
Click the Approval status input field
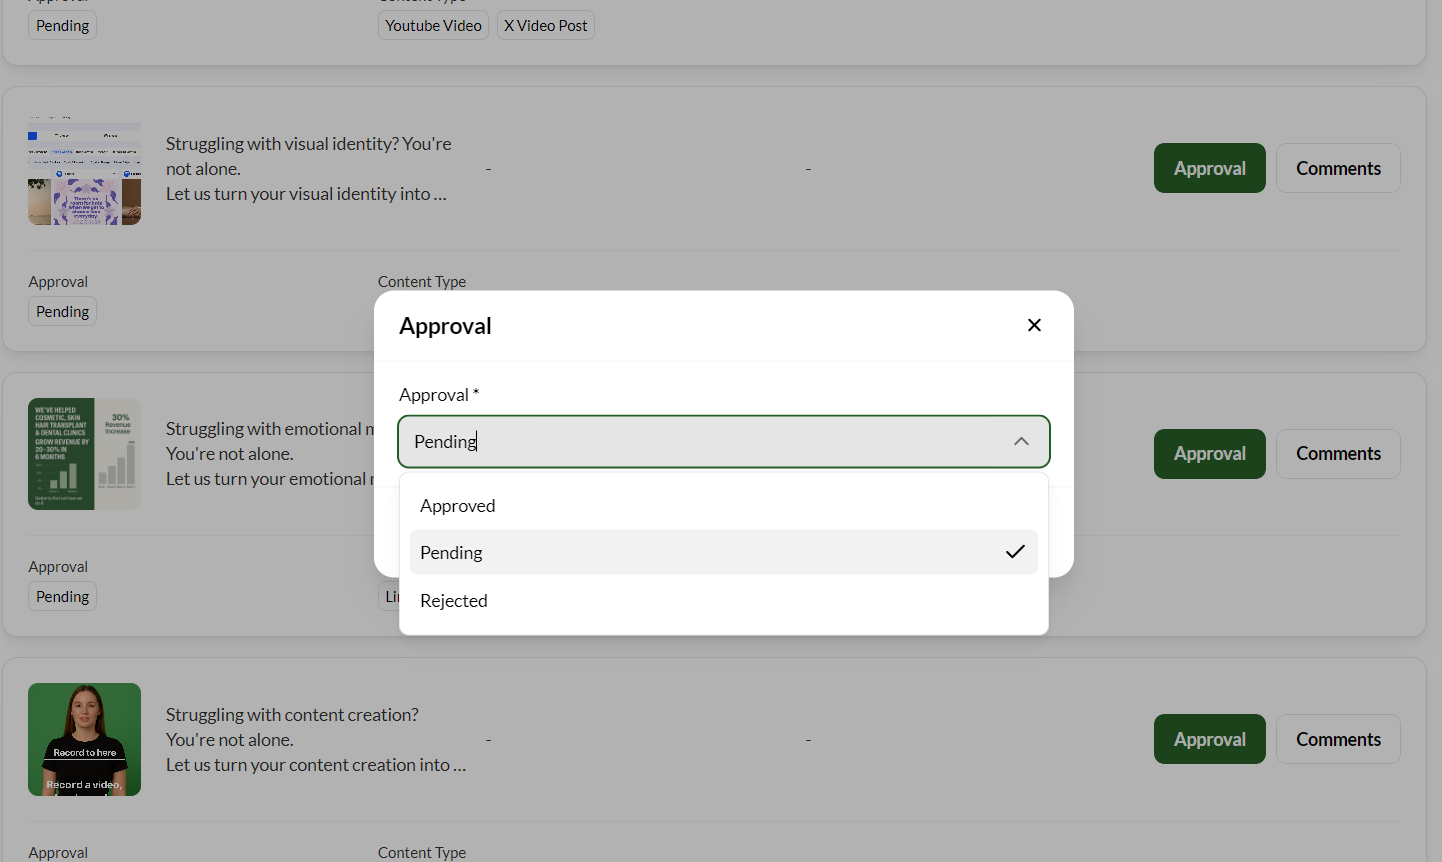pos(700,442)
